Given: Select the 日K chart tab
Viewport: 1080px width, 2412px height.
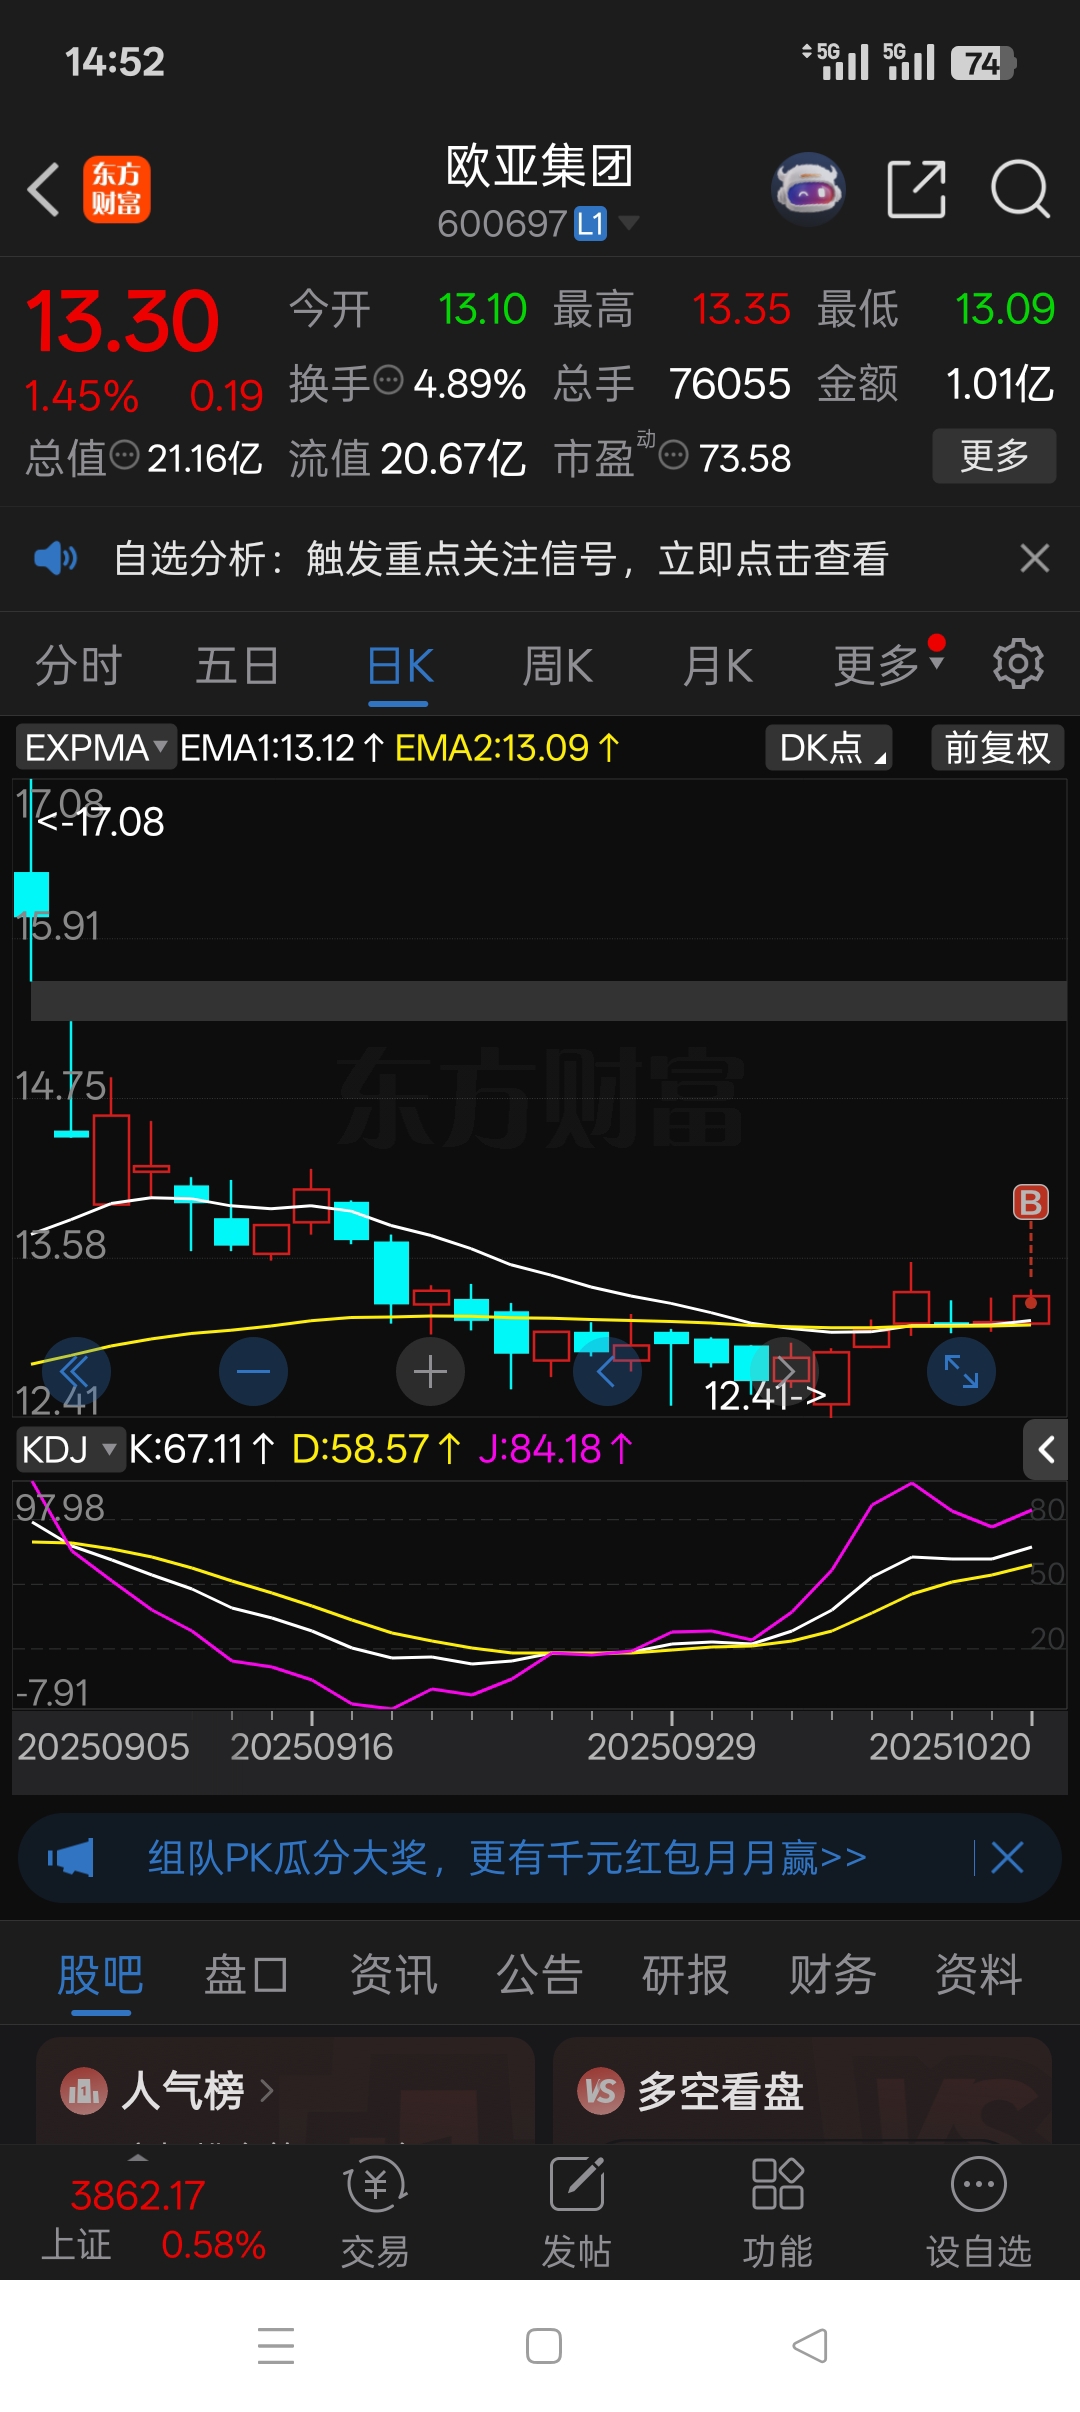Looking at the screenshot, I should point(399,666).
